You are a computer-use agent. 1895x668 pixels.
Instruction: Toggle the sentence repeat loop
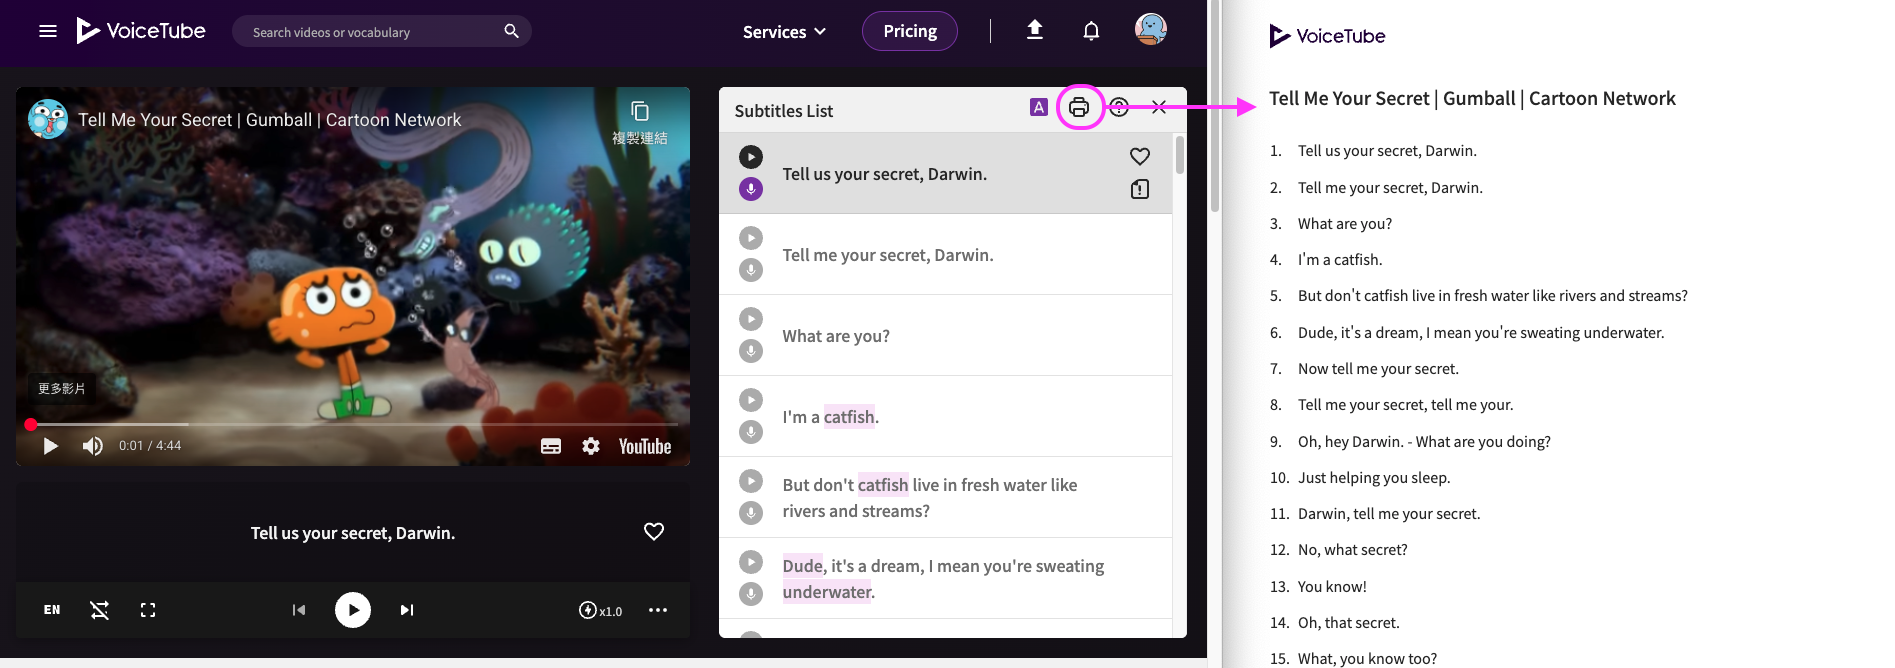(x=100, y=610)
